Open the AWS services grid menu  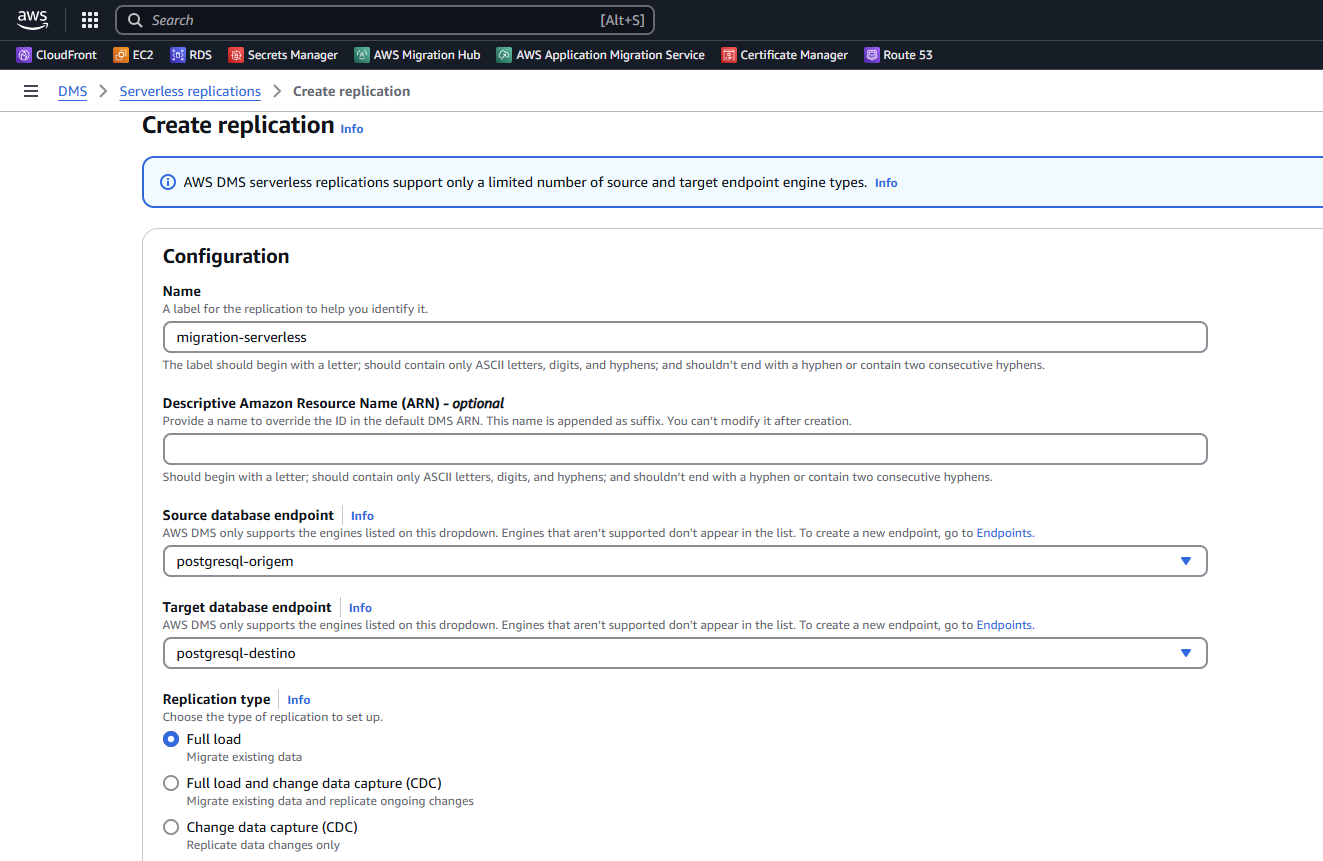90,20
